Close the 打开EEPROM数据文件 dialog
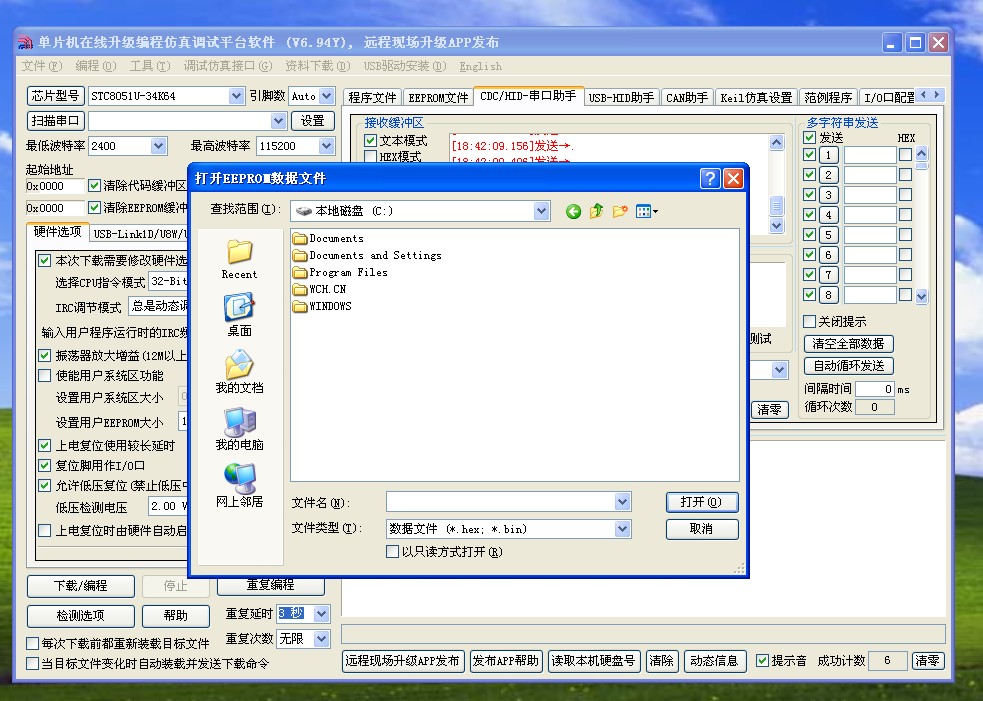983x701 pixels. pyautogui.click(x=733, y=179)
